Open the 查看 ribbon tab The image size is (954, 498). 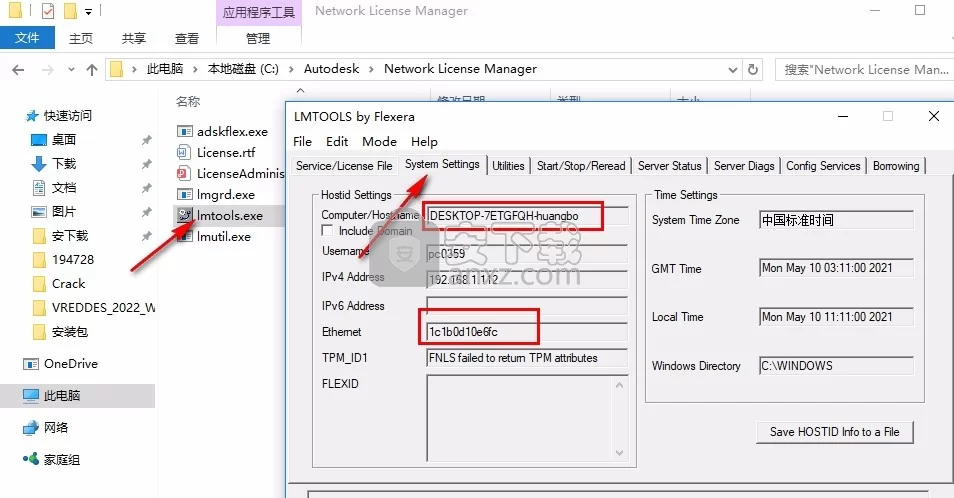(x=187, y=39)
